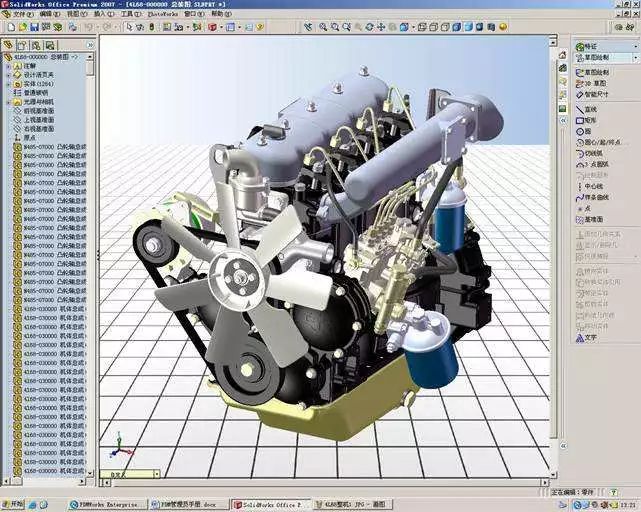Open the Standard Views dropdown arrow

pyautogui.click(x=414, y=27)
